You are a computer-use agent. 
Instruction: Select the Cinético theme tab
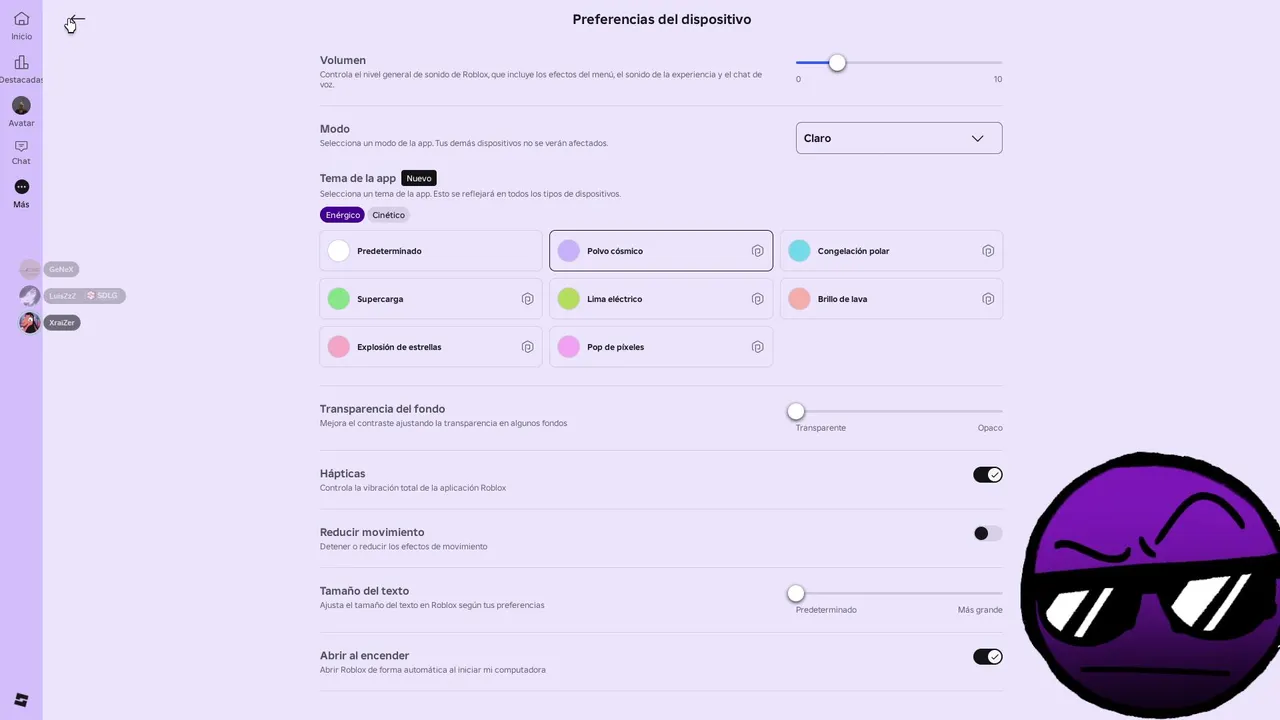pyautogui.click(x=388, y=215)
